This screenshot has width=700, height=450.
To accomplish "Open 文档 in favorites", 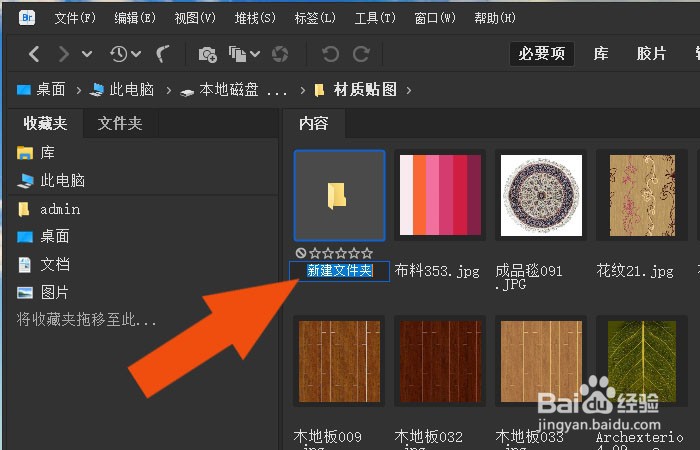I will tap(43, 264).
